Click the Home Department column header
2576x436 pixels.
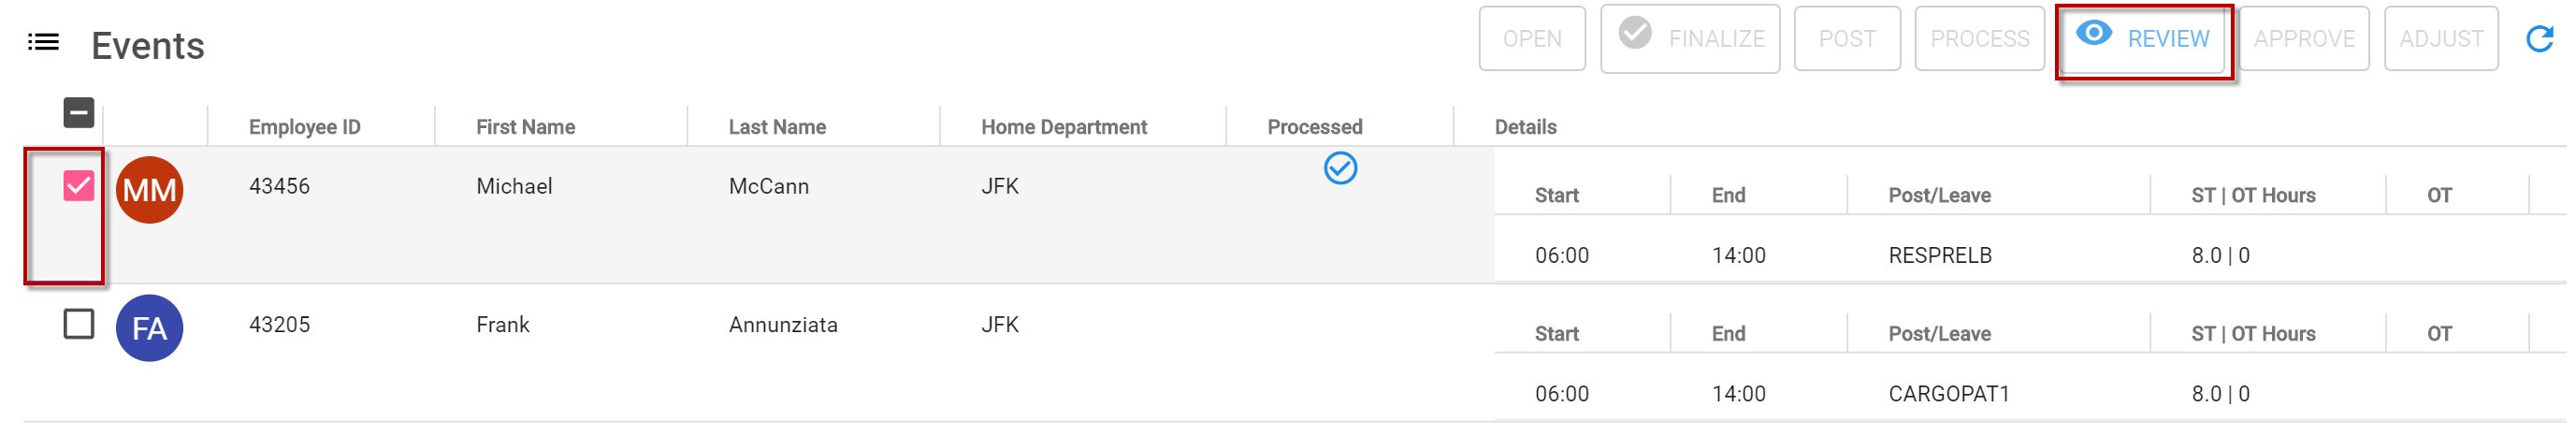coord(1064,127)
